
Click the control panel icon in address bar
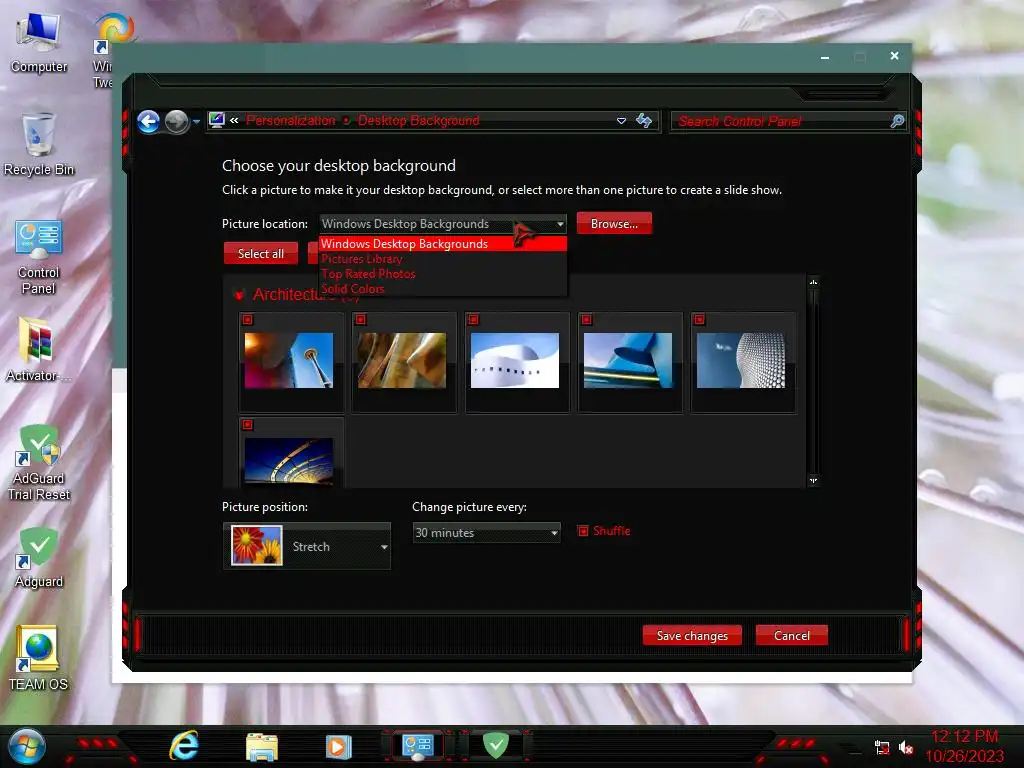[216, 120]
